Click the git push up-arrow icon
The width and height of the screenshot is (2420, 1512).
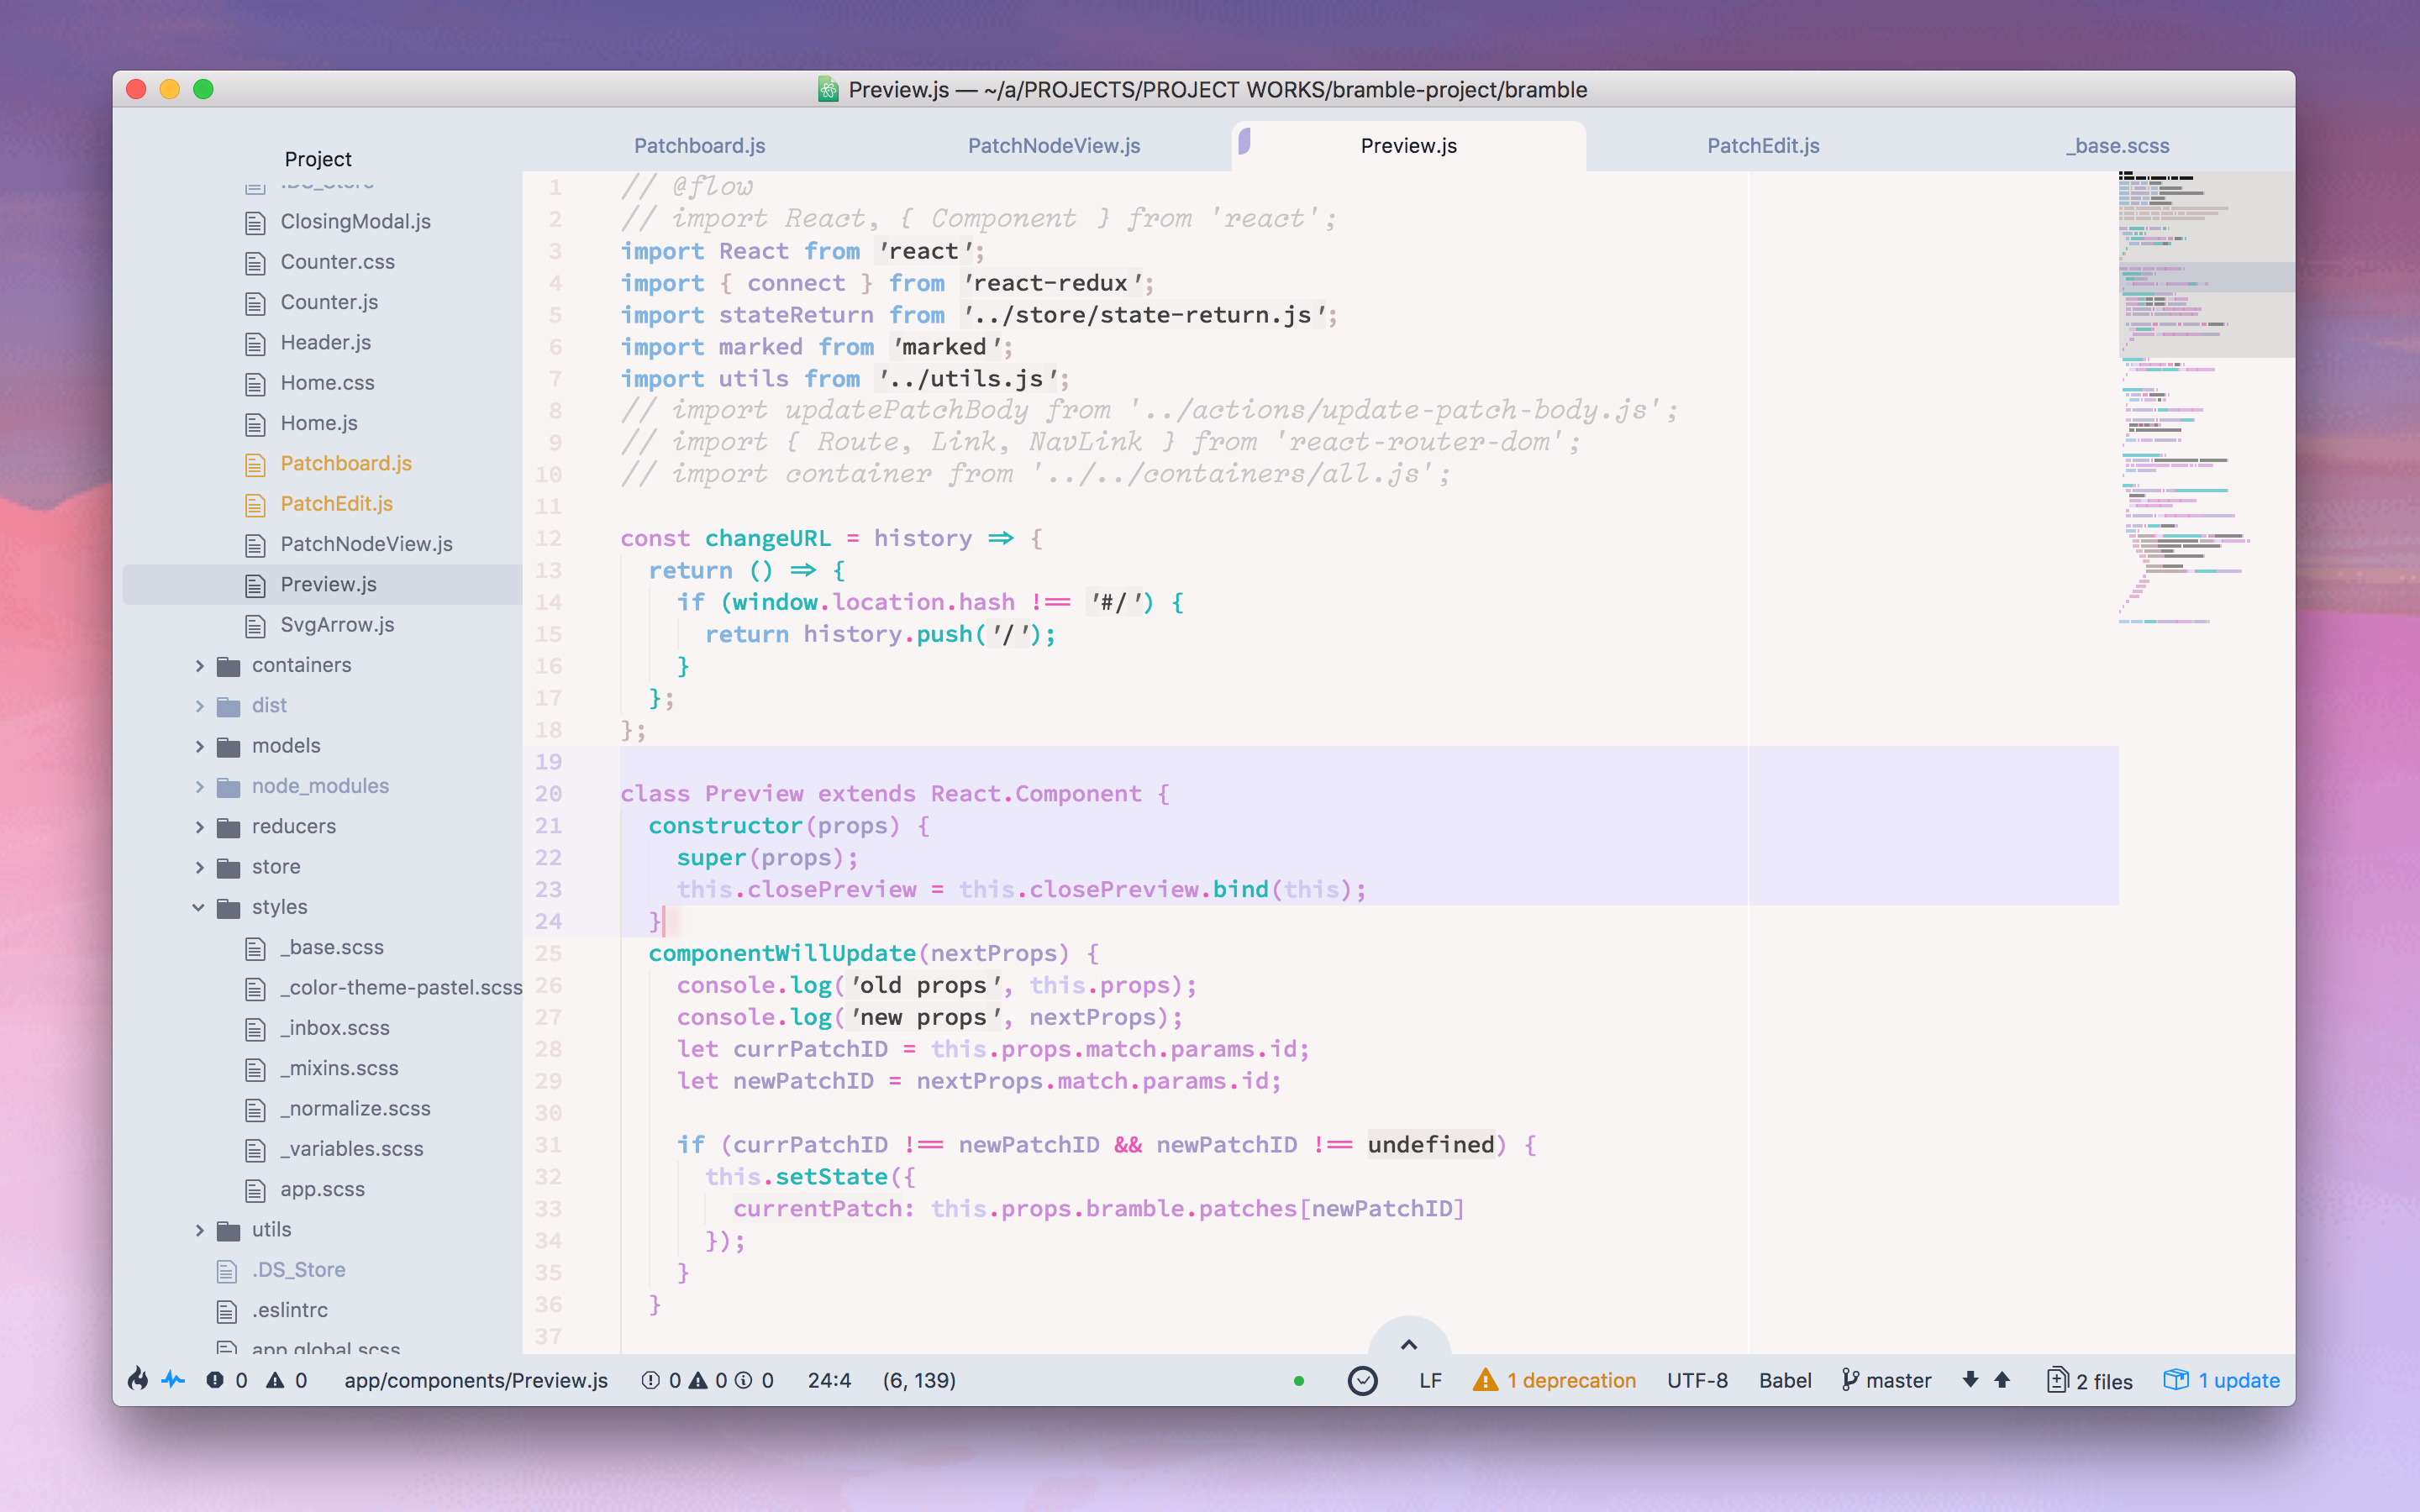pyautogui.click(x=2002, y=1380)
